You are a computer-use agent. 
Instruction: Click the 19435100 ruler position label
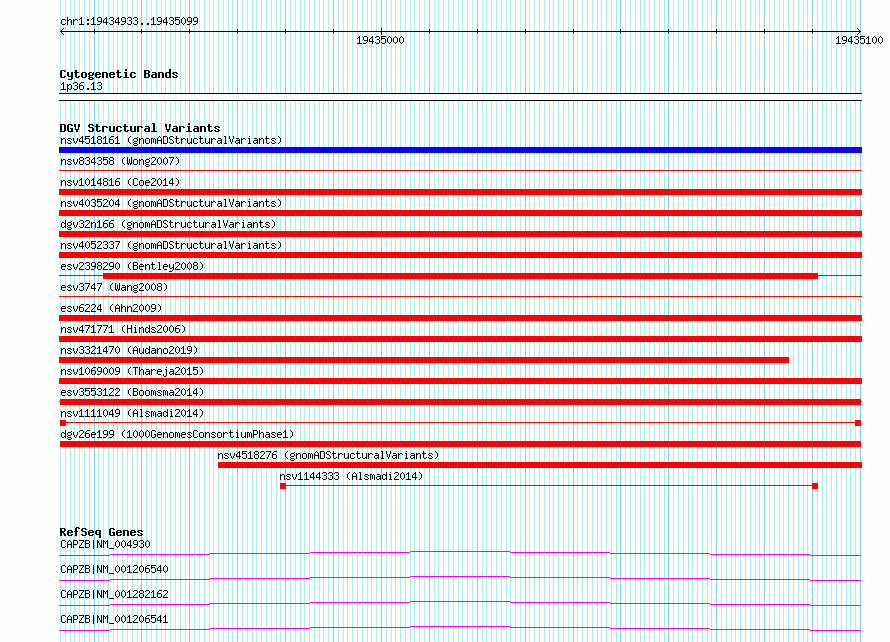point(859,40)
